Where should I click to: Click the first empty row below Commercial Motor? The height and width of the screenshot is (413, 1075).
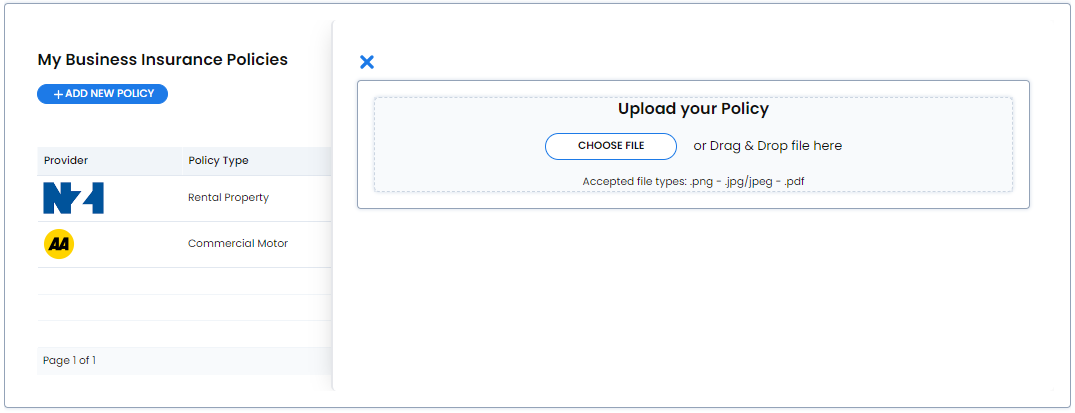click(185, 281)
